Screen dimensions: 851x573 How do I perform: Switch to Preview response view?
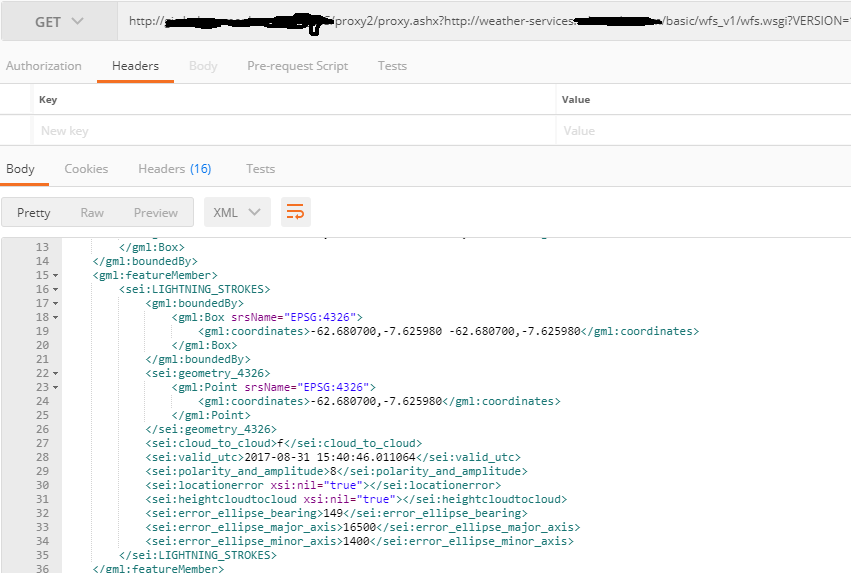pyautogui.click(x=156, y=213)
